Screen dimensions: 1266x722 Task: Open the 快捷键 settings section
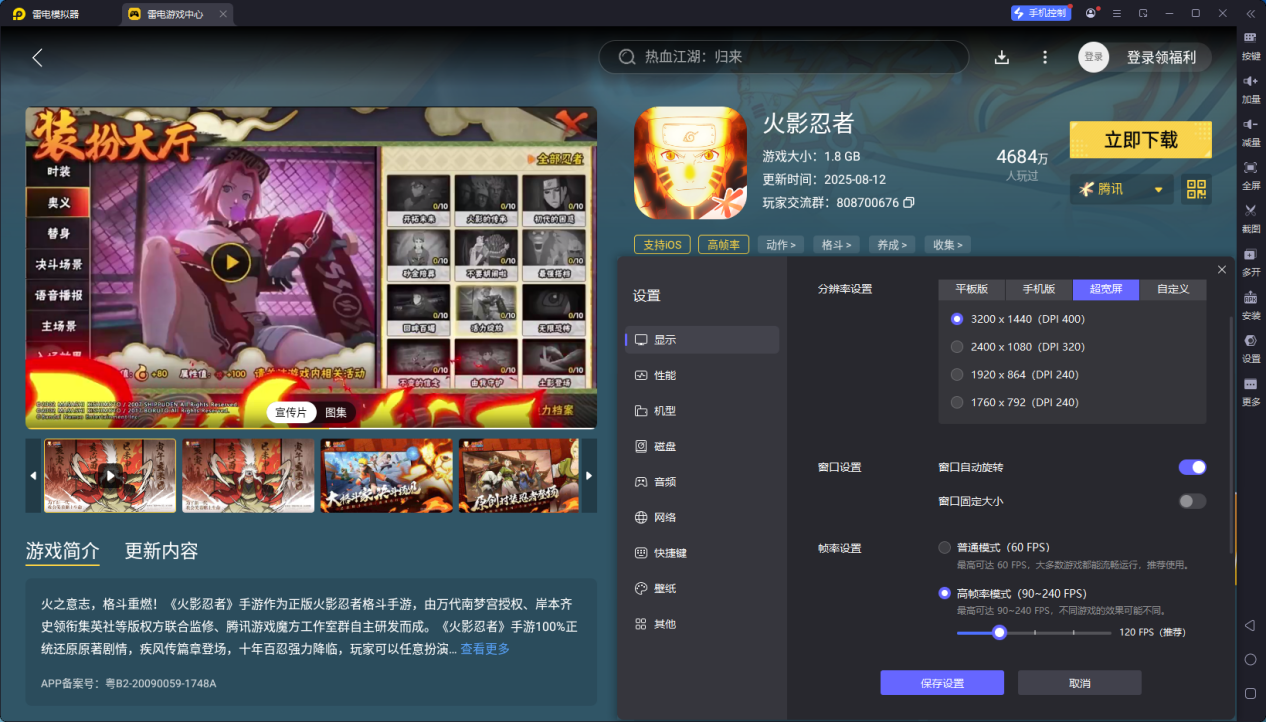click(702, 553)
